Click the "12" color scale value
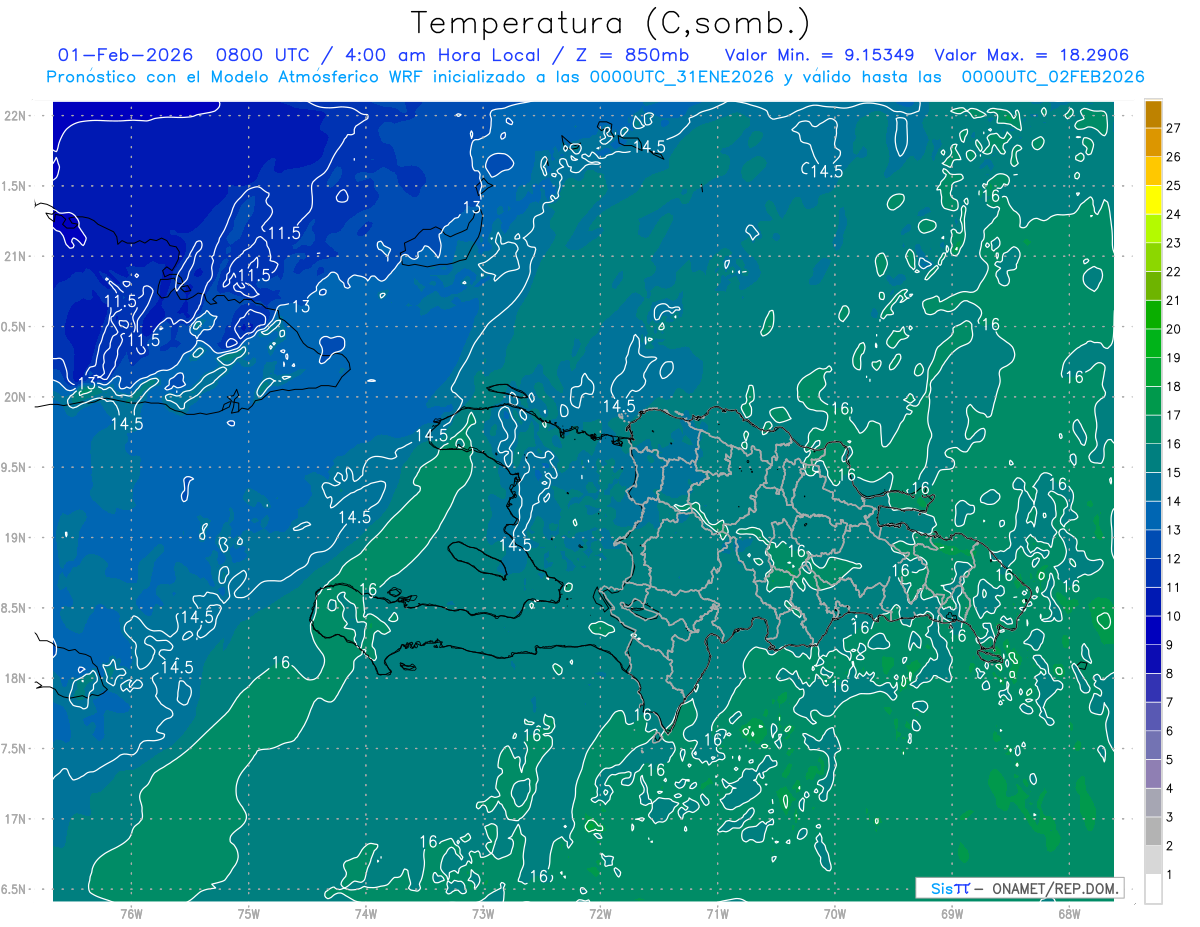Image resolution: width=1200 pixels, height=927 pixels. (x=1173, y=558)
